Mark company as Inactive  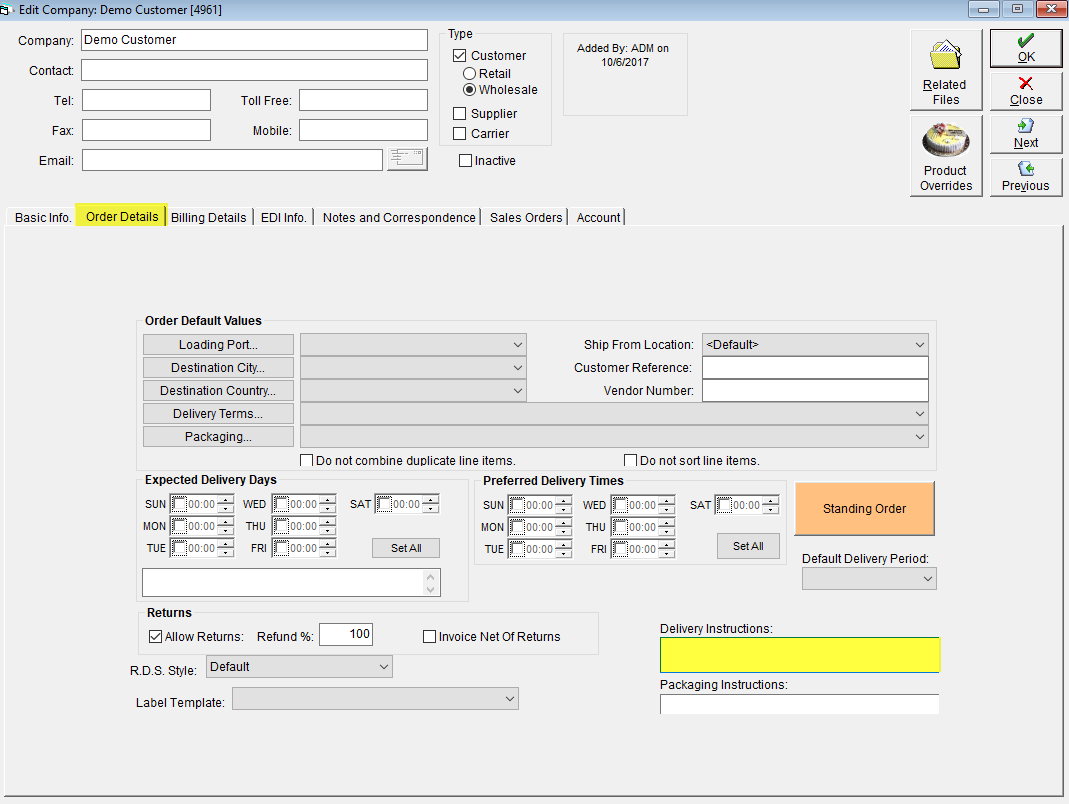click(466, 161)
